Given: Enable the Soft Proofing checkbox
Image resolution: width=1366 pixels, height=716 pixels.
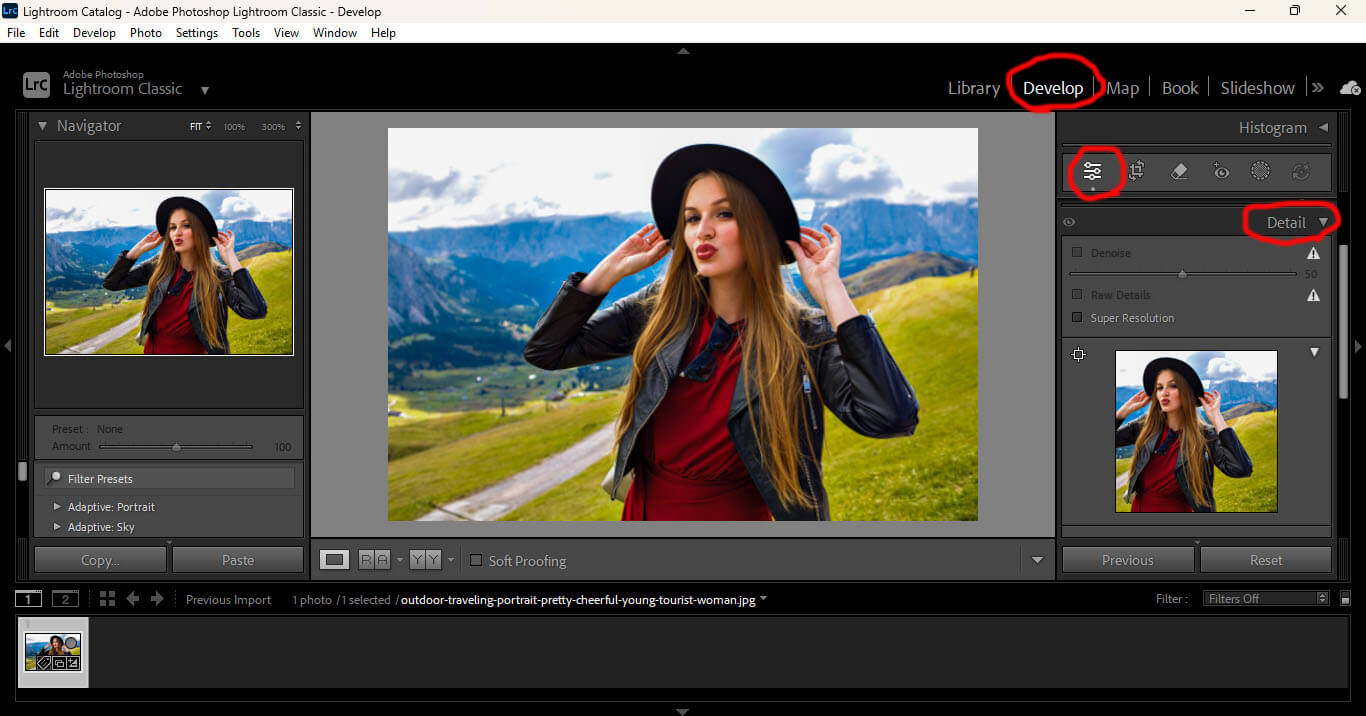Looking at the screenshot, I should 475,561.
